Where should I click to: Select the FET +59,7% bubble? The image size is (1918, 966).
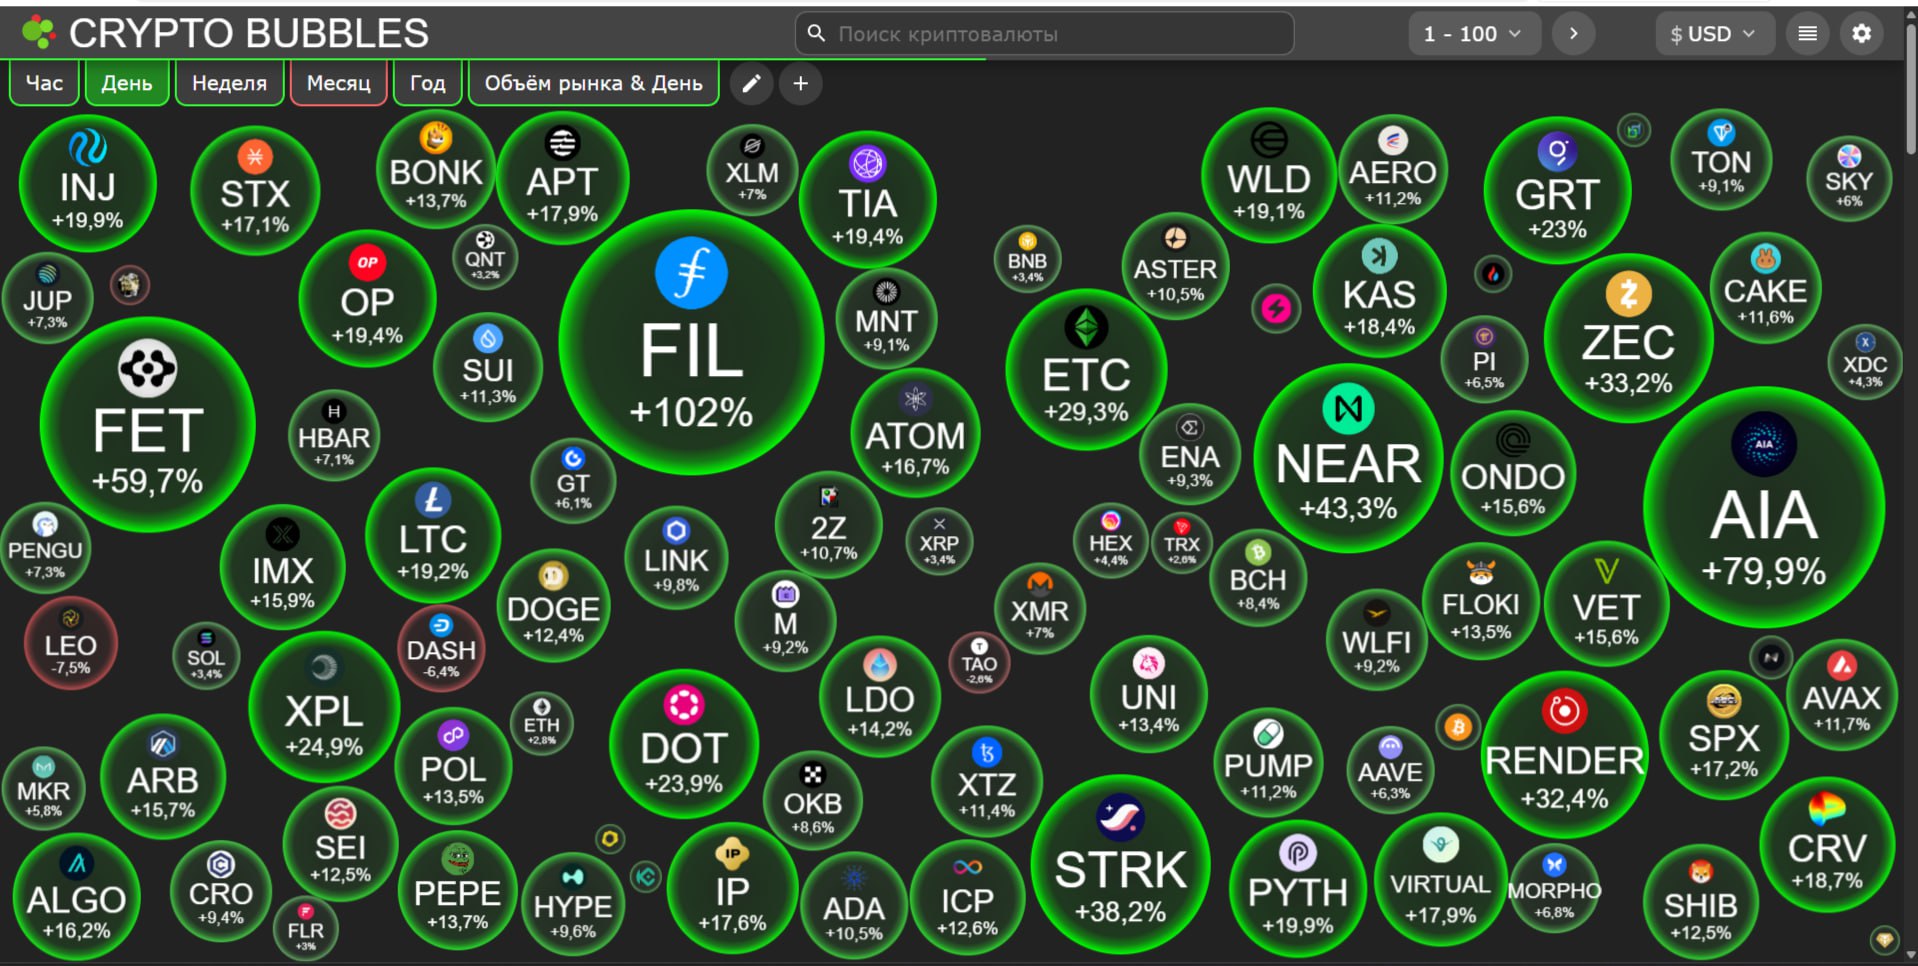tap(148, 424)
